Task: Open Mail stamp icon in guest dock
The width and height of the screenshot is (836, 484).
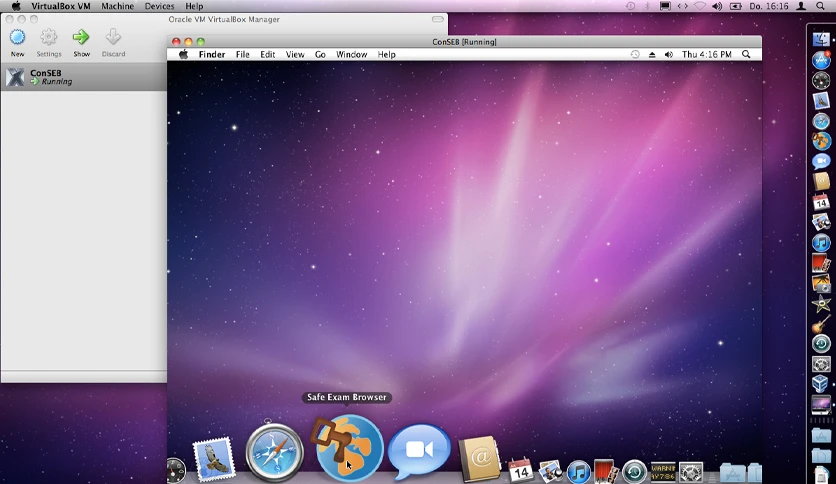Action: click(x=214, y=459)
